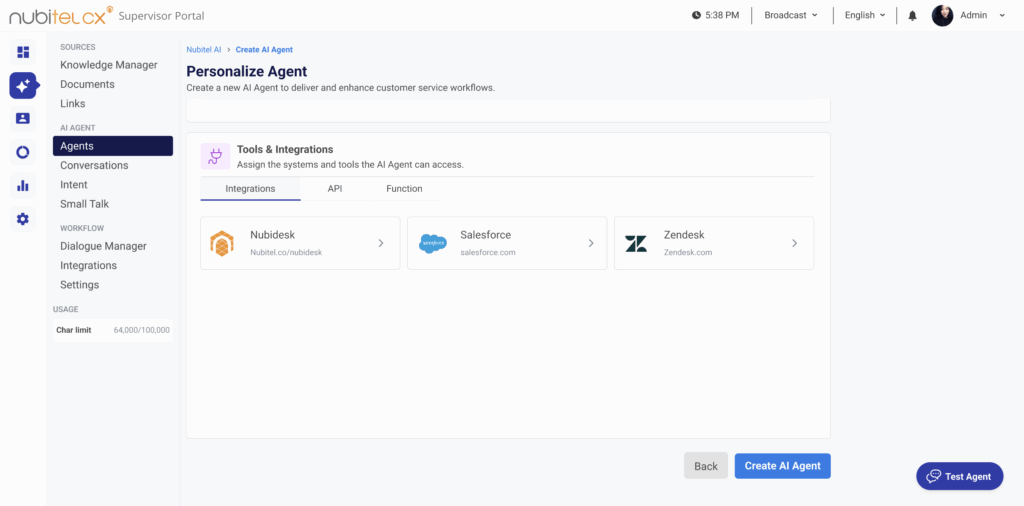This screenshot has height=506, width=1024.
Task: Switch to the Integrations tab
Action: [x=250, y=189]
